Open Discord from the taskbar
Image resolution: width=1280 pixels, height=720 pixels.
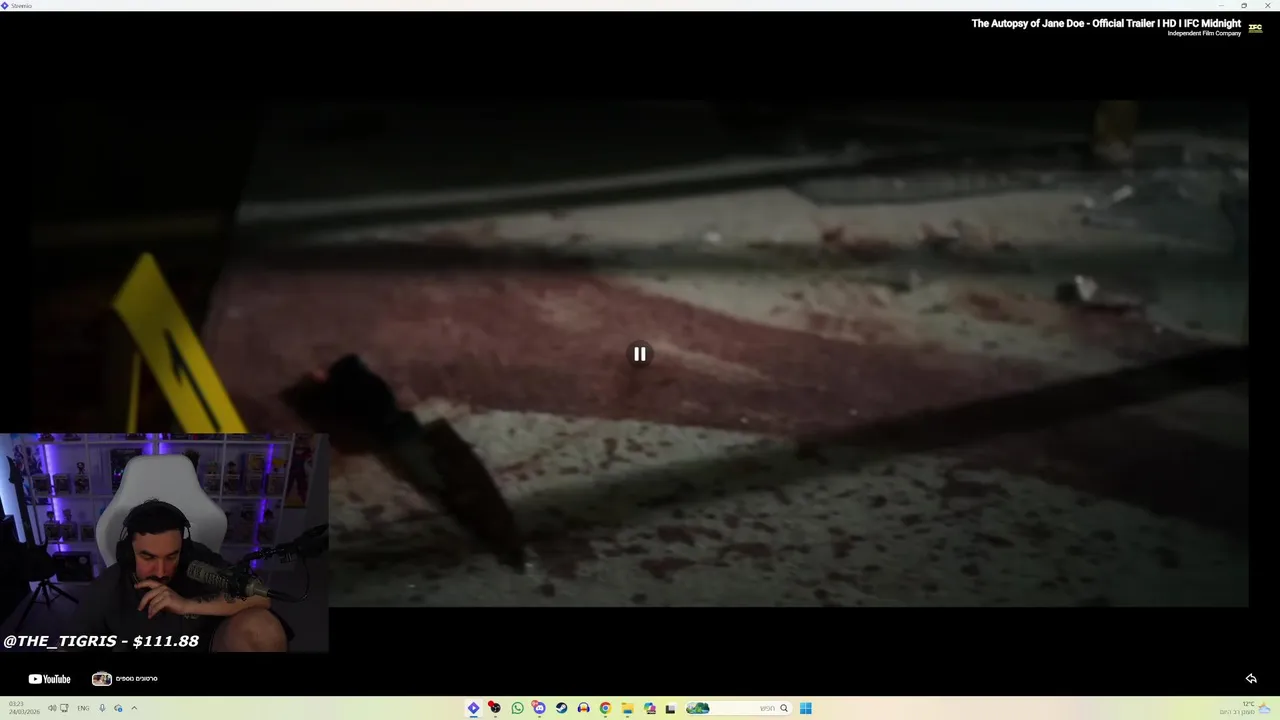point(539,708)
